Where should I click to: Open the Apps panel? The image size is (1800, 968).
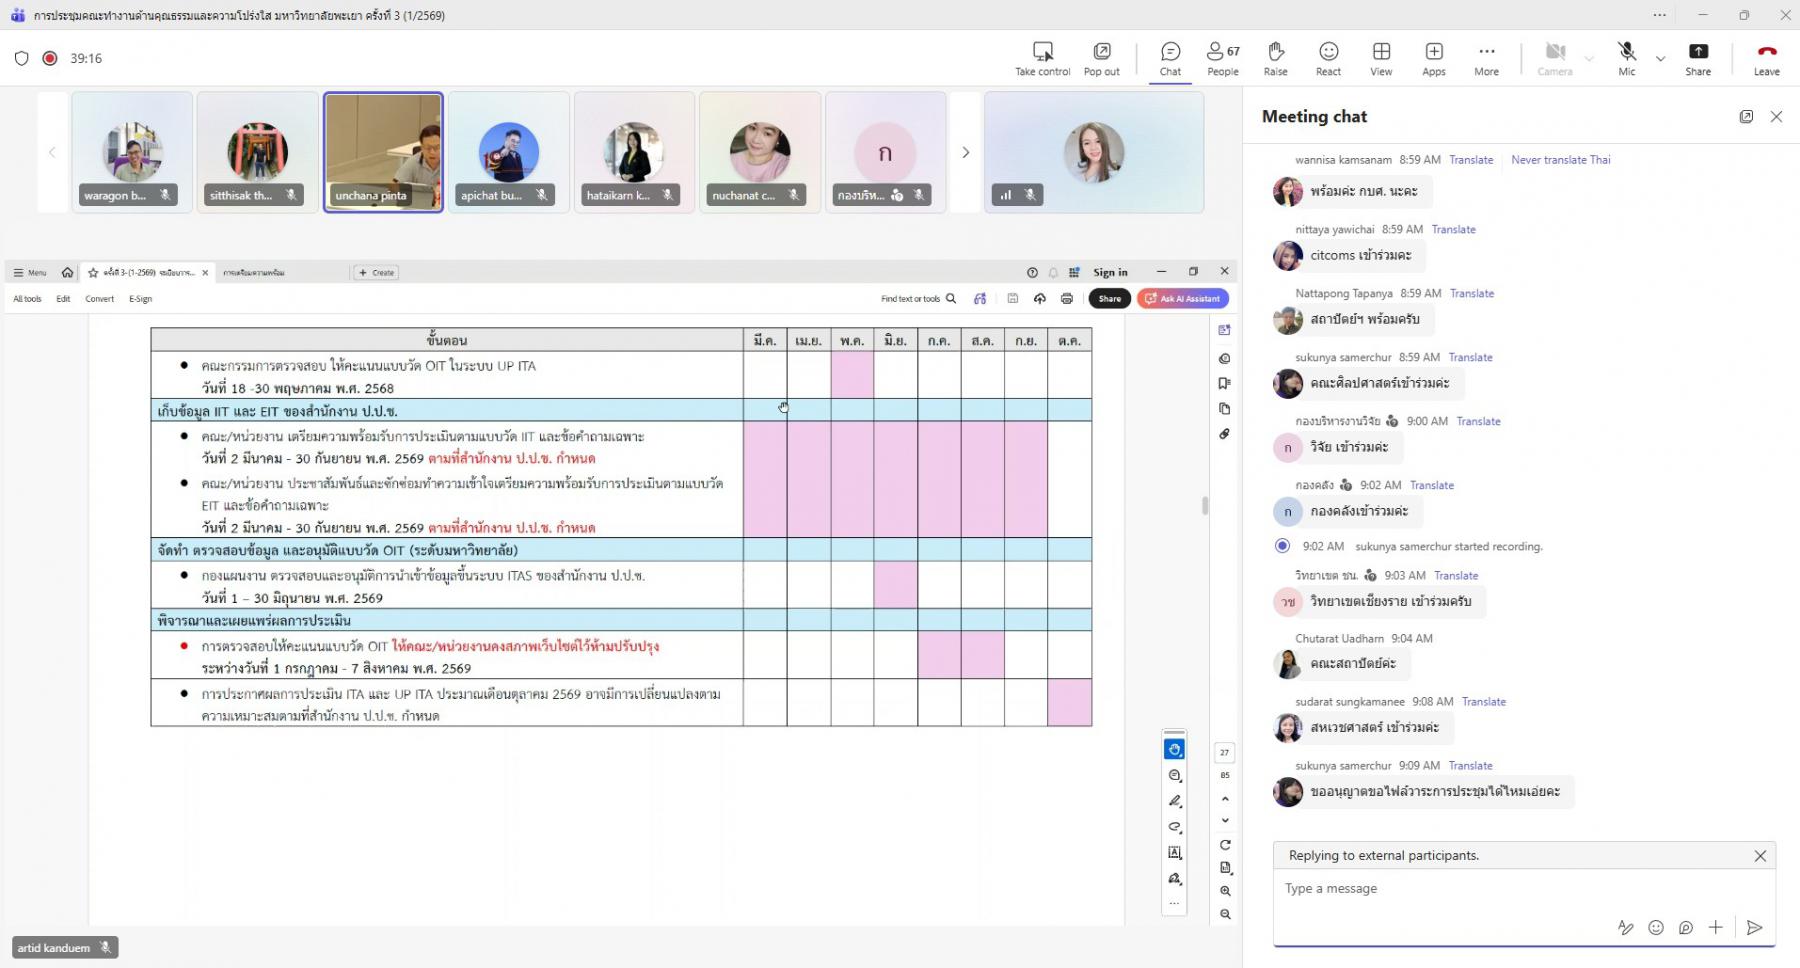click(x=1433, y=58)
